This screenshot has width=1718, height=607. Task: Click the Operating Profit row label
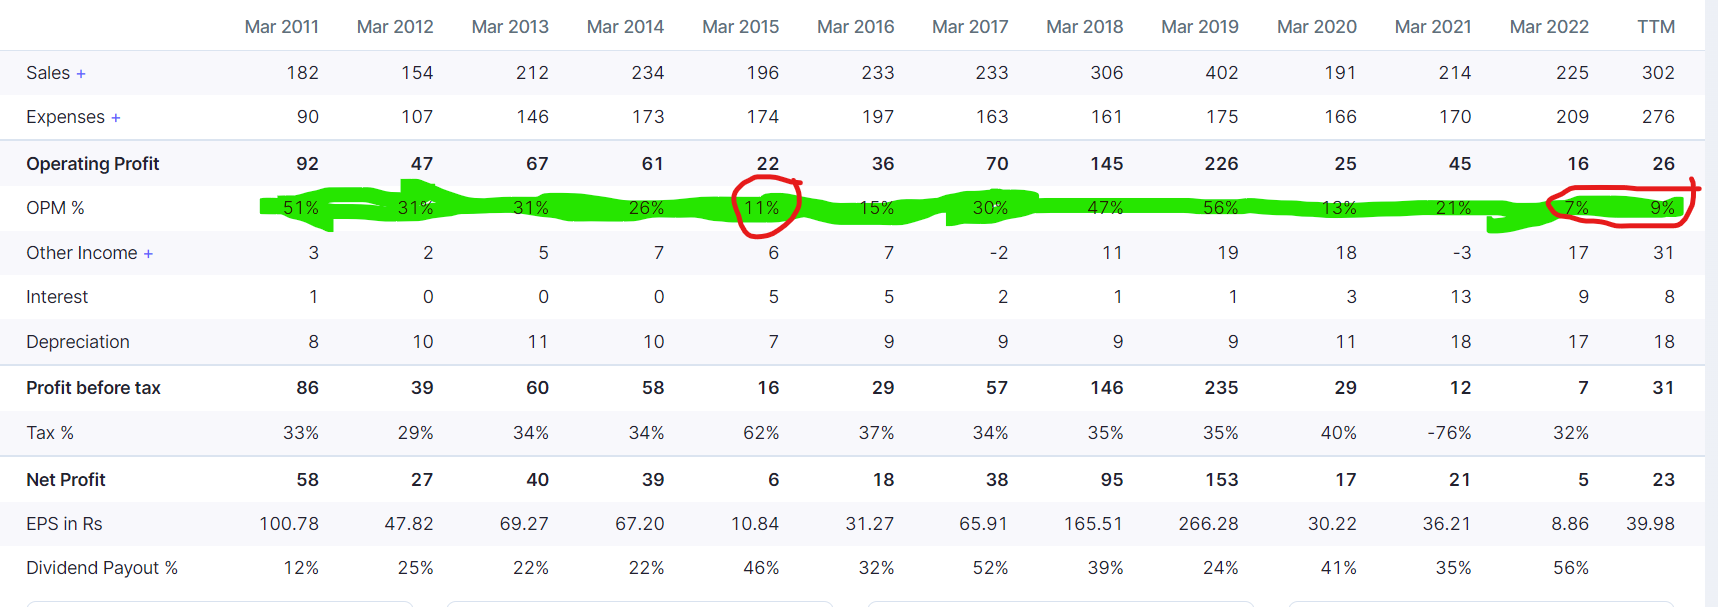[93, 164]
